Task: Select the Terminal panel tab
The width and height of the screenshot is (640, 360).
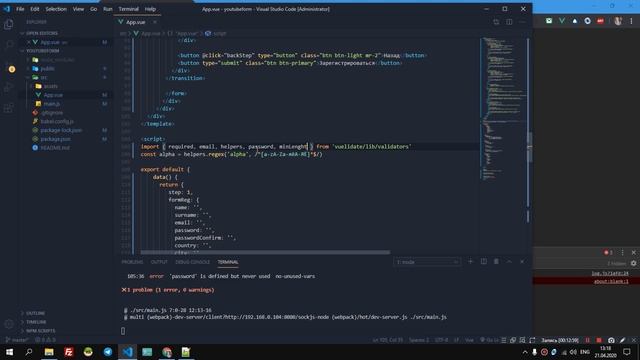Action: click(228, 262)
